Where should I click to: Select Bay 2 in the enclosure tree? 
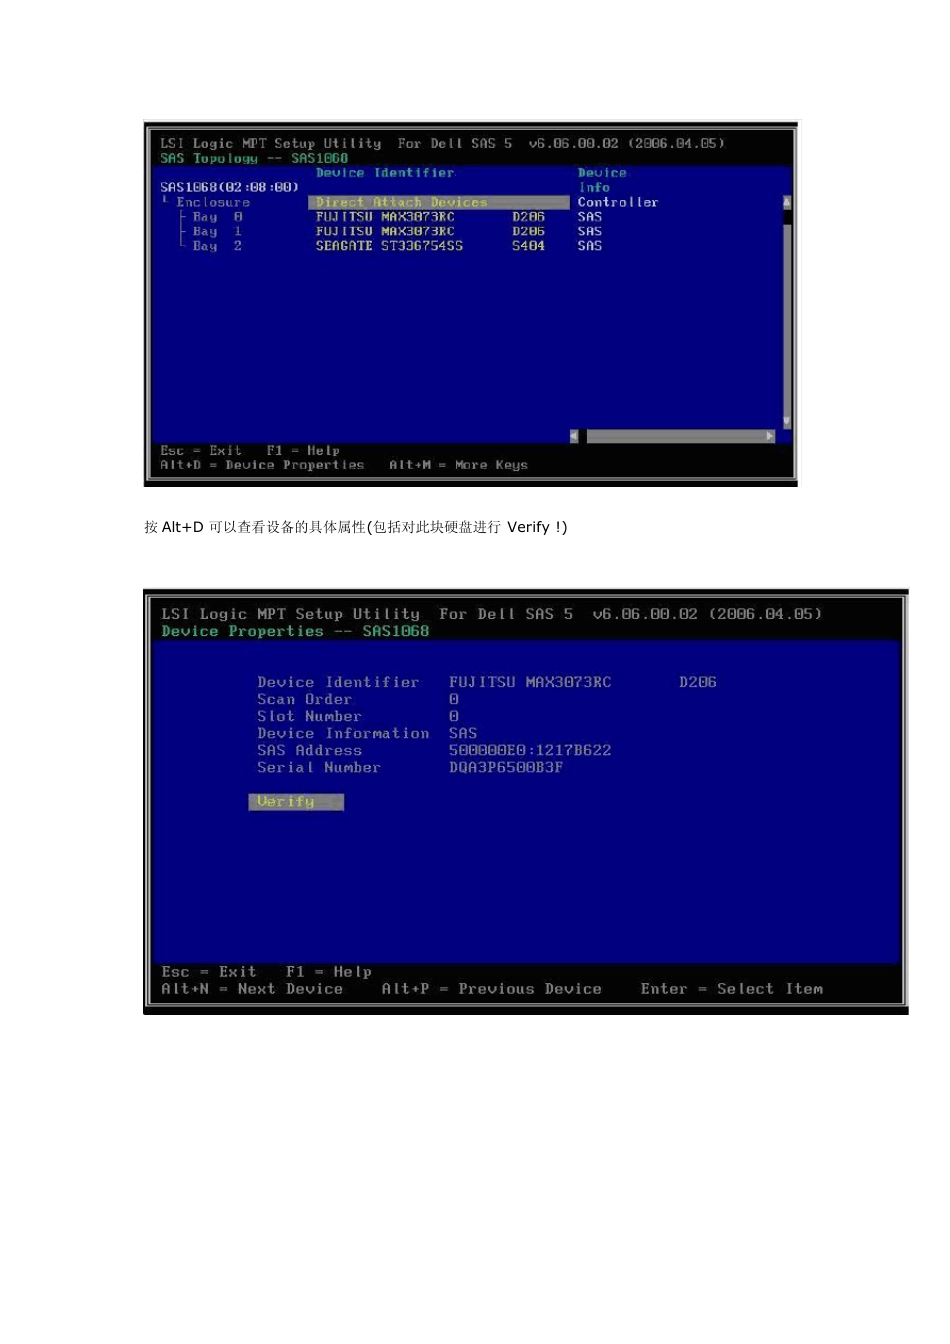[x=217, y=246]
